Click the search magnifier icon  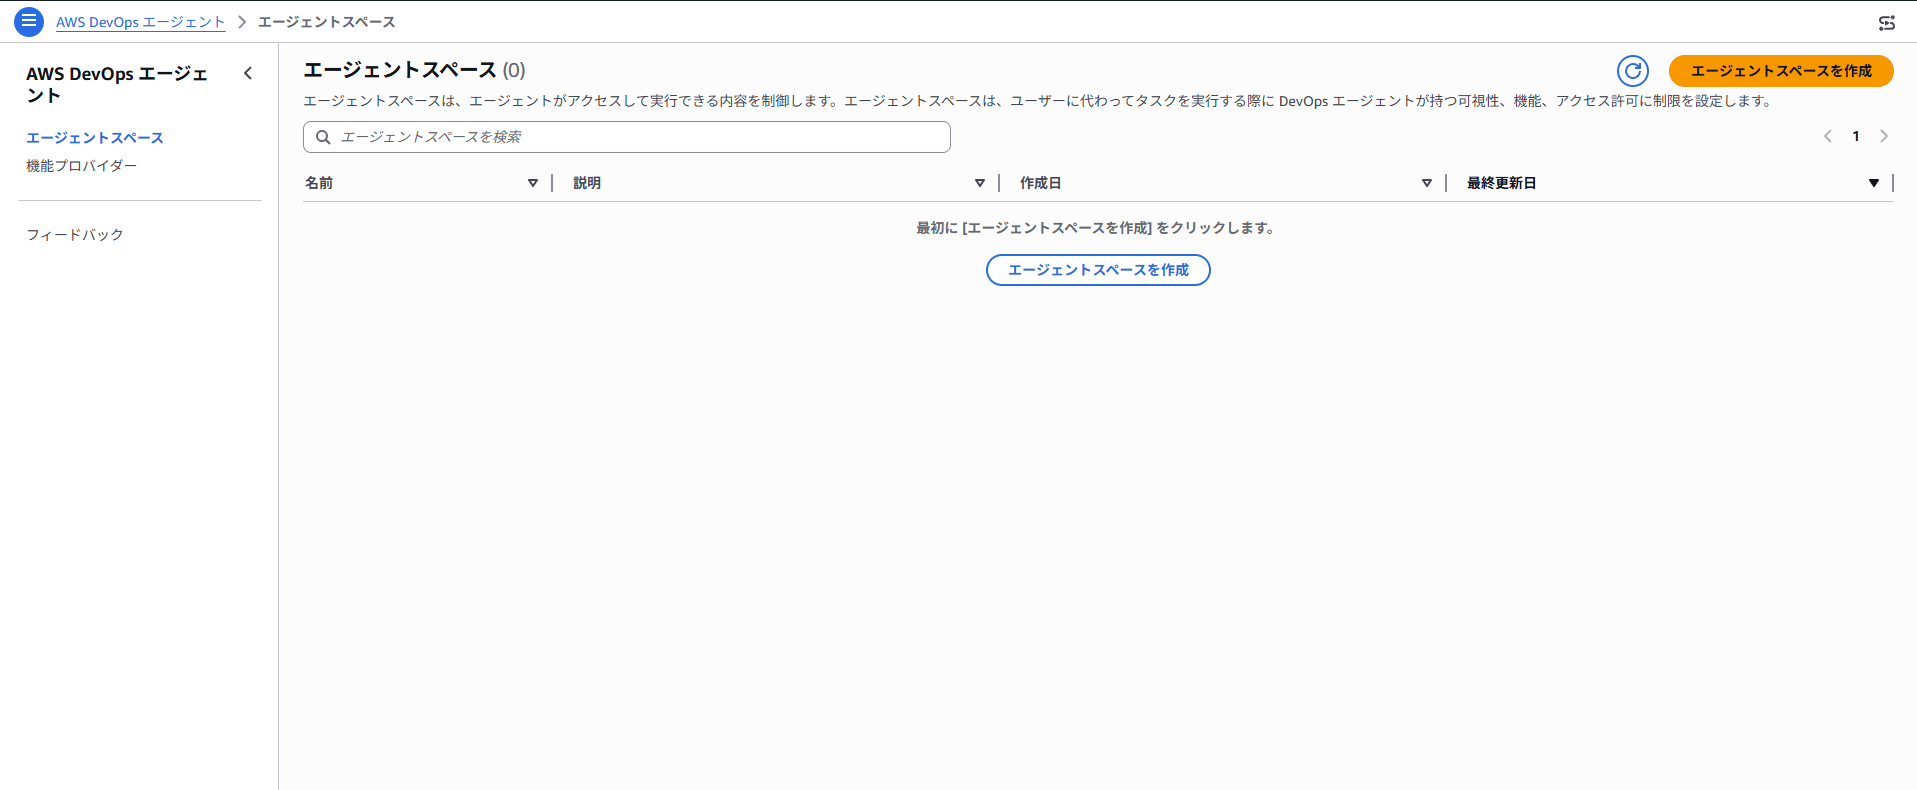click(x=323, y=137)
